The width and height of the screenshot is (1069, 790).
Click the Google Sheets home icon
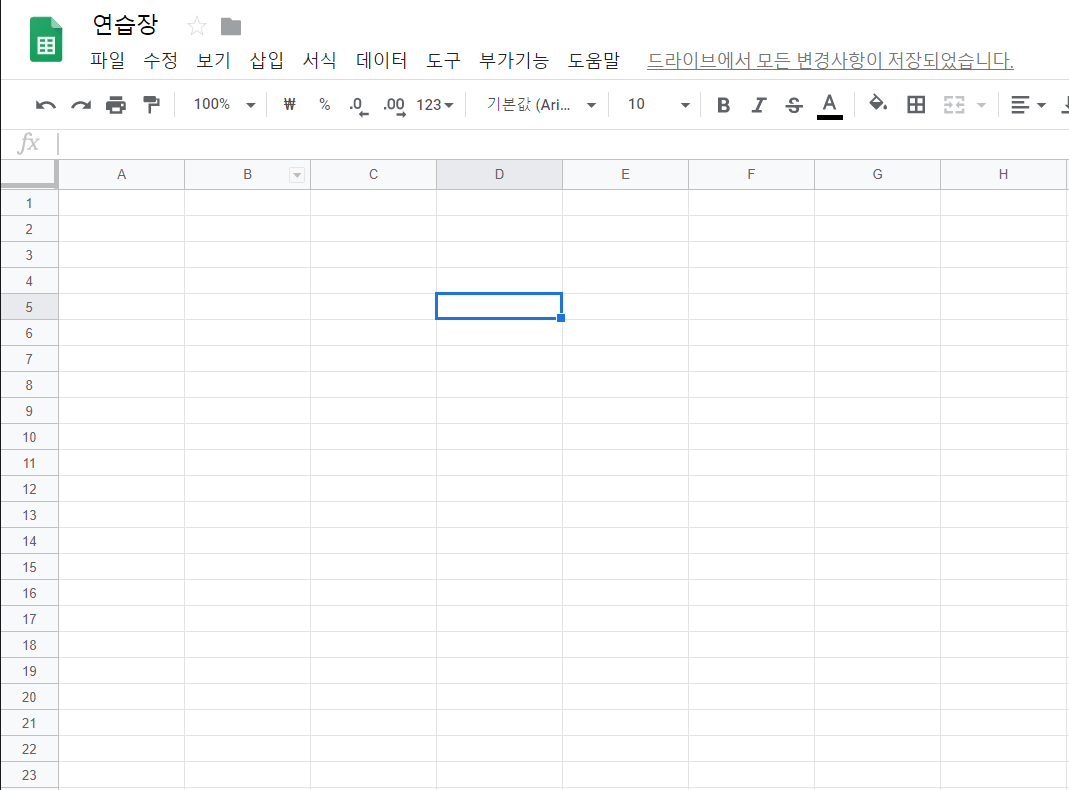[46, 40]
